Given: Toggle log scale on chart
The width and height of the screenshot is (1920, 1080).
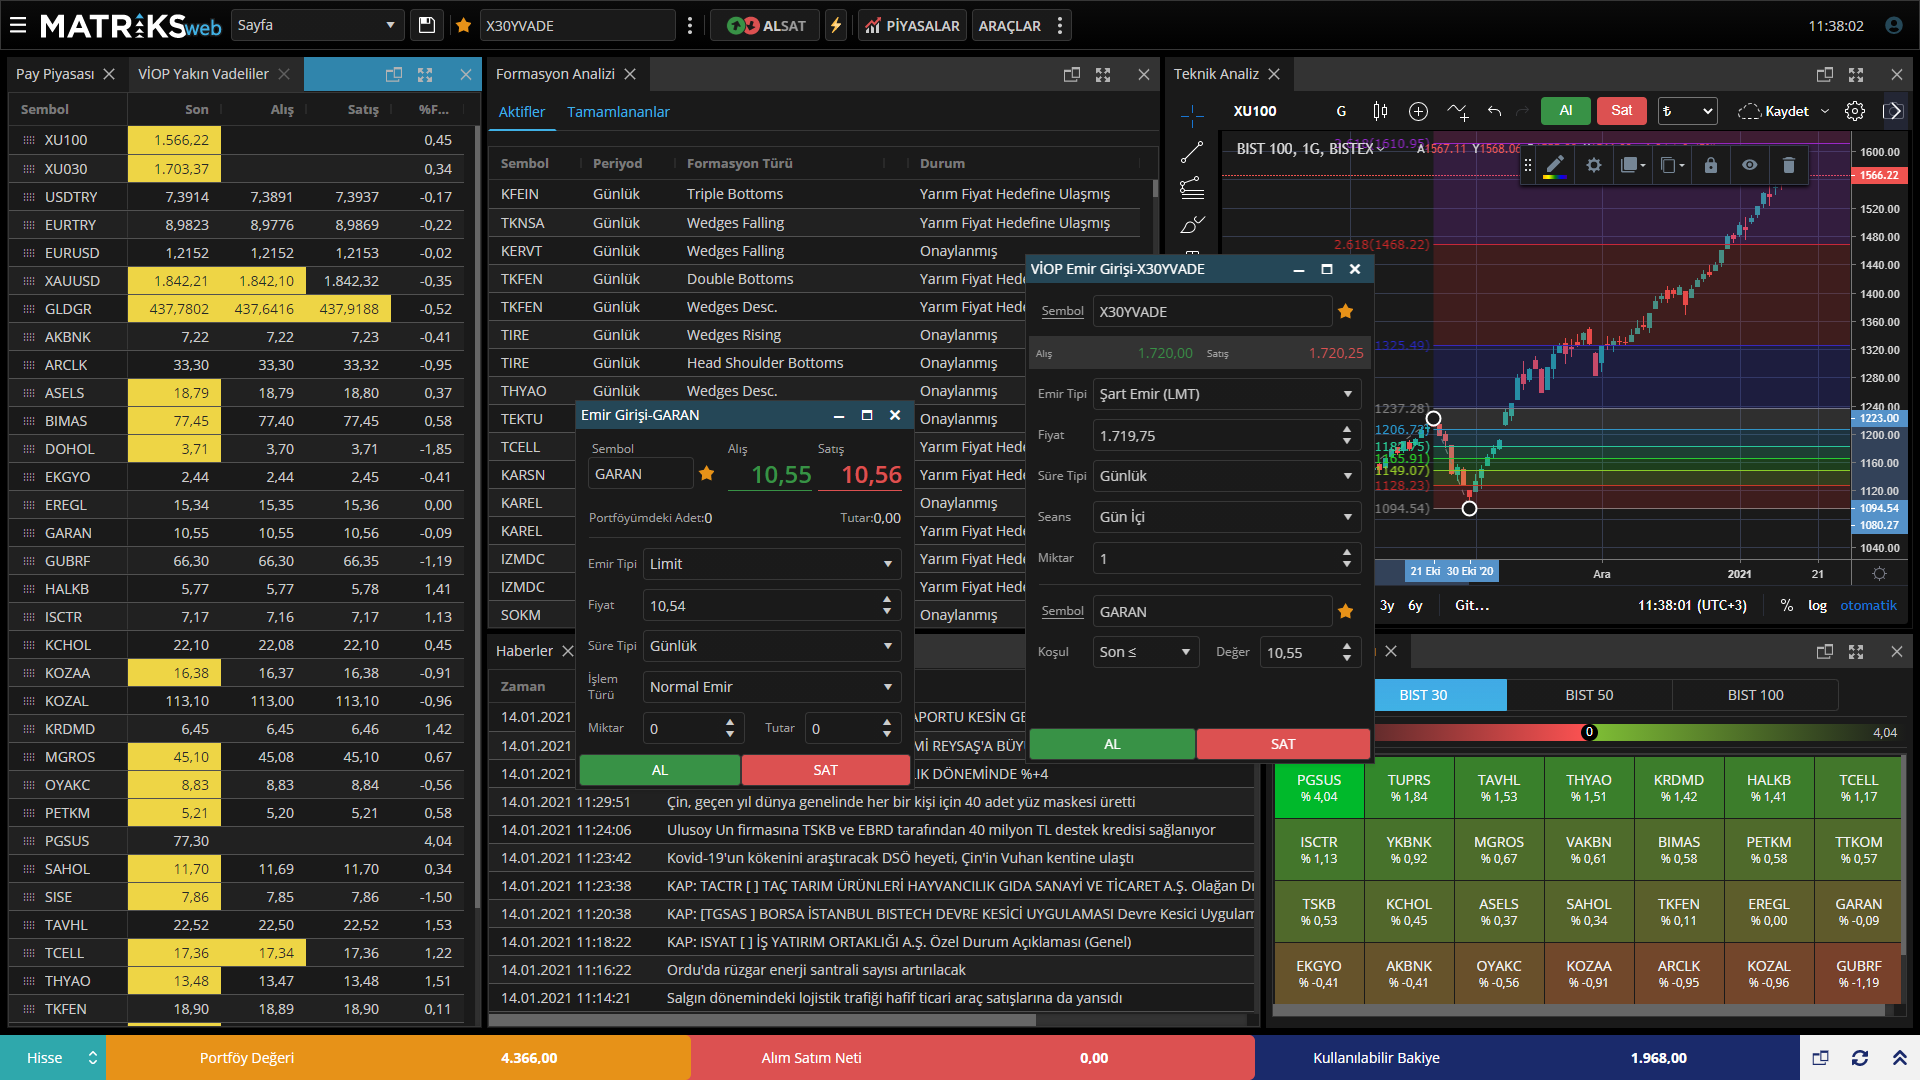Looking at the screenshot, I should coord(1817,605).
